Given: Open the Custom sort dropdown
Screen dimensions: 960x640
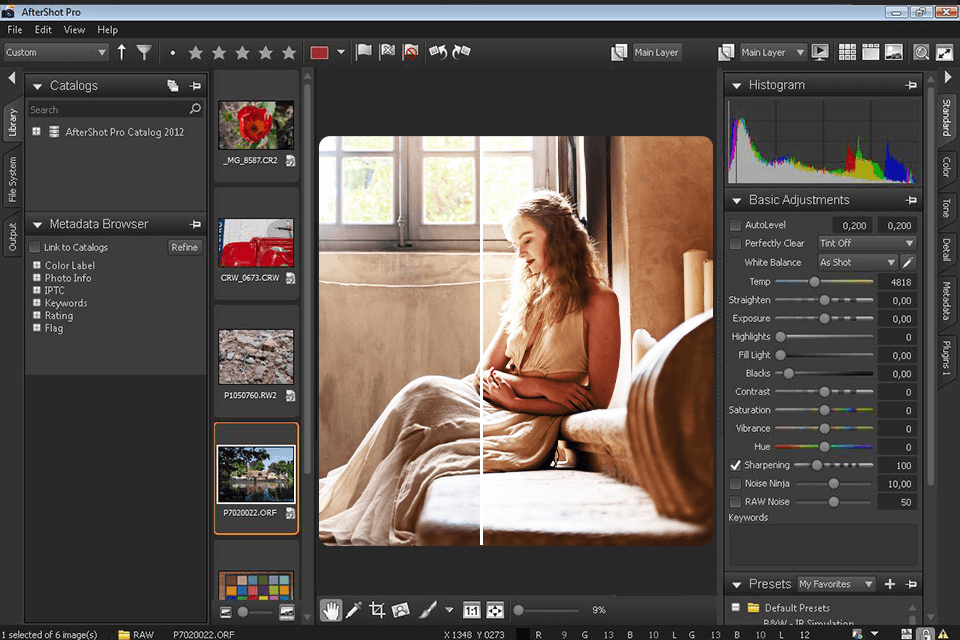Looking at the screenshot, I should [56, 52].
